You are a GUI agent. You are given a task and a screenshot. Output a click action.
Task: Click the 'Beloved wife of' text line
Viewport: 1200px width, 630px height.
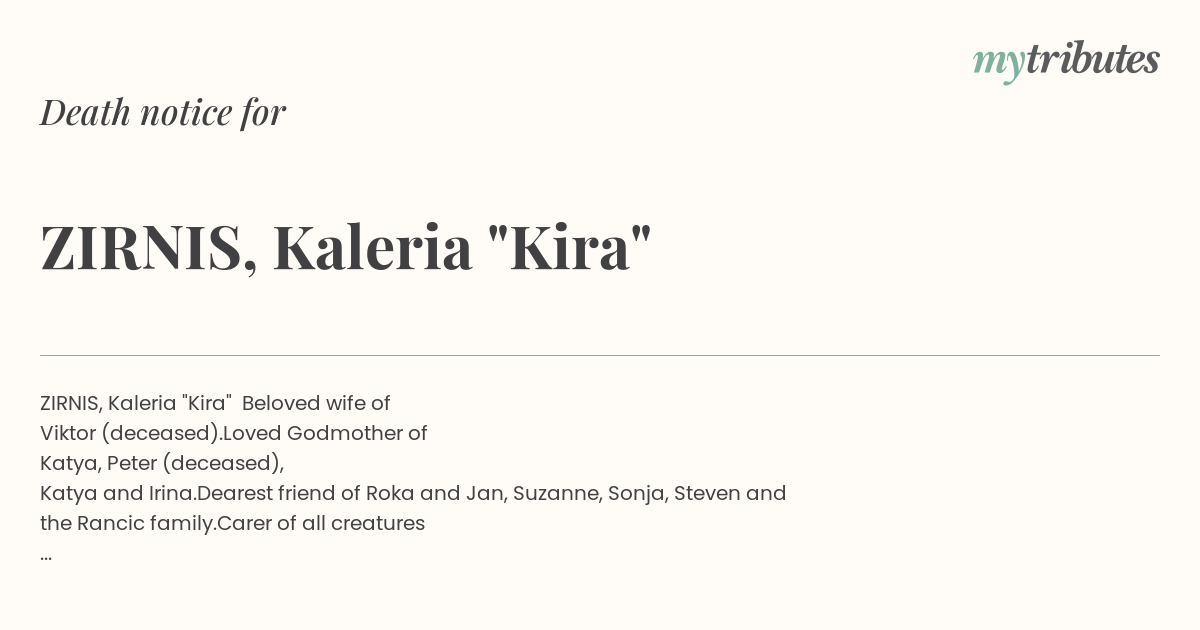pyautogui.click(x=316, y=403)
